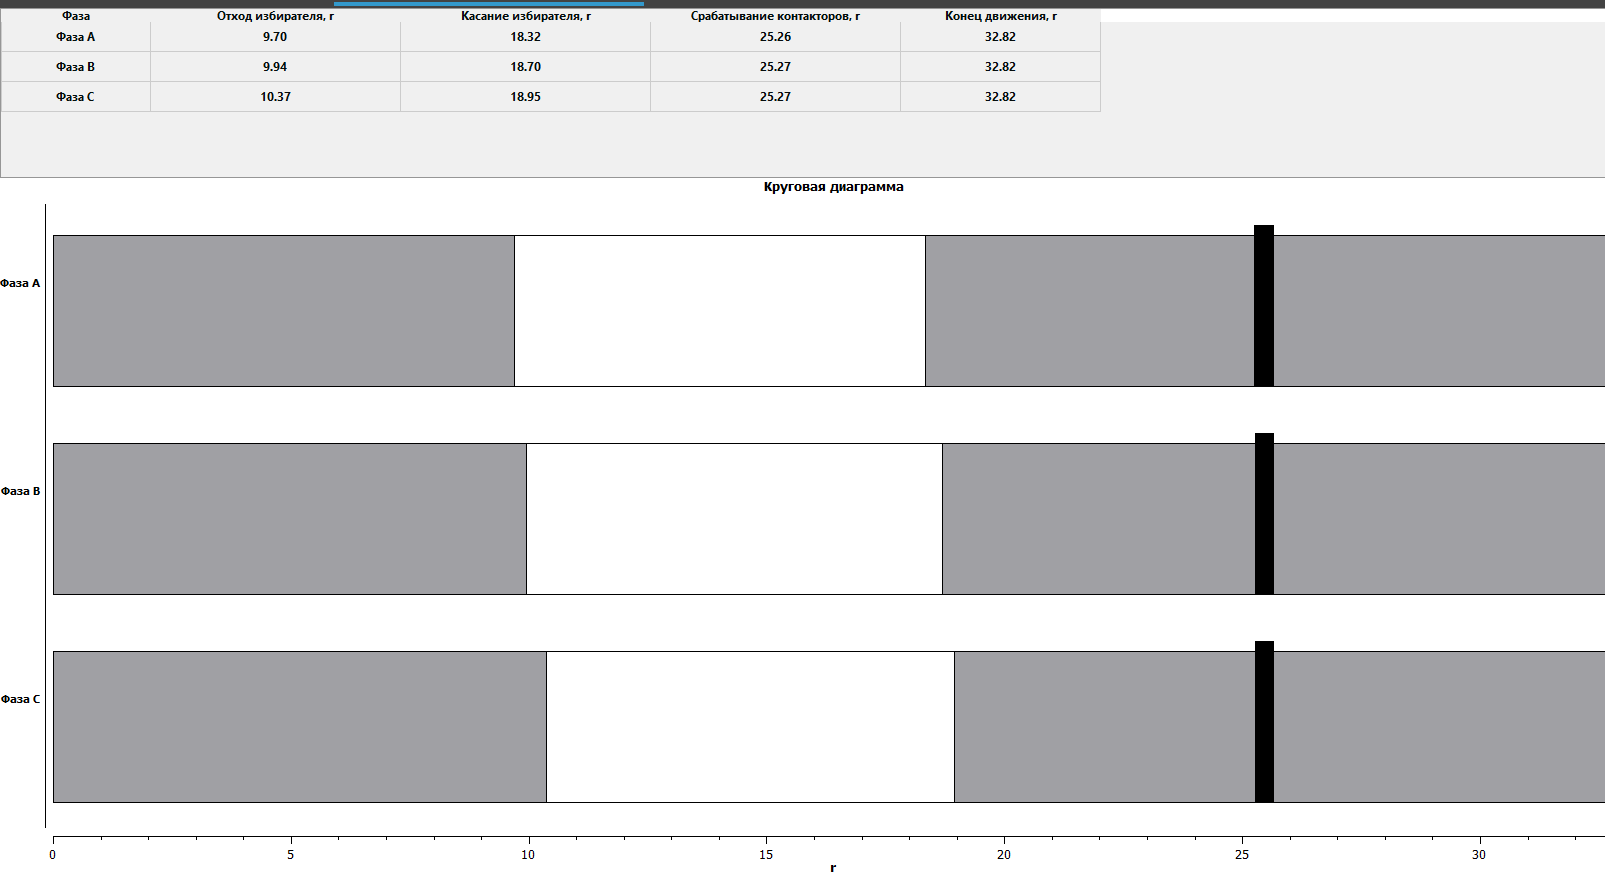Click the black marker on Фаза C bar

(1264, 722)
